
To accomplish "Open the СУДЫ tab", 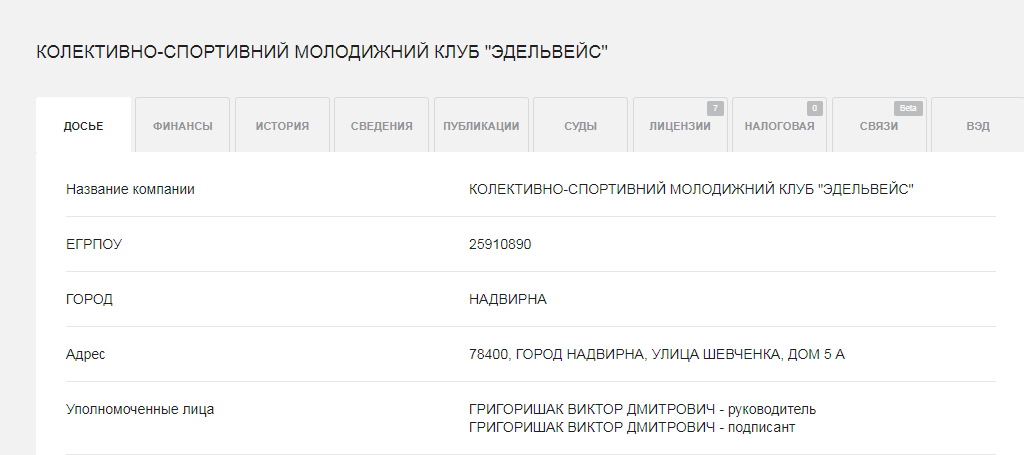I will [580, 126].
